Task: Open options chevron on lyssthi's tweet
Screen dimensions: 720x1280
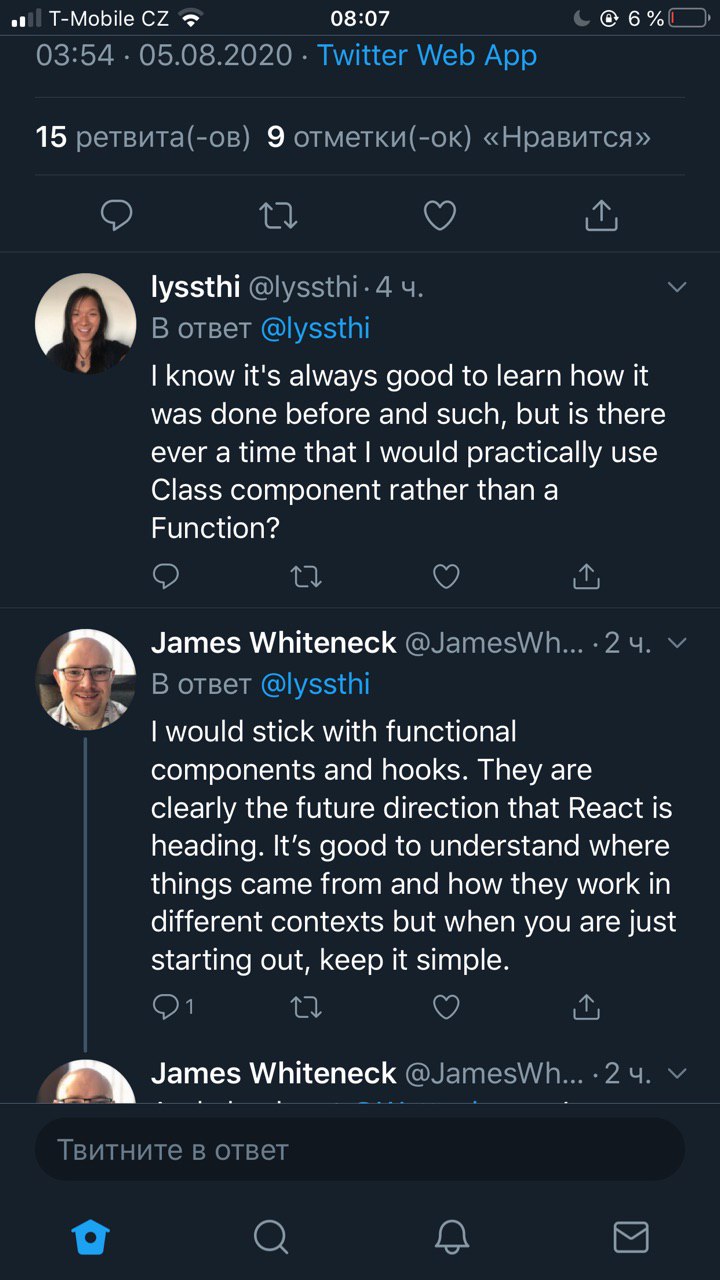Action: point(677,288)
